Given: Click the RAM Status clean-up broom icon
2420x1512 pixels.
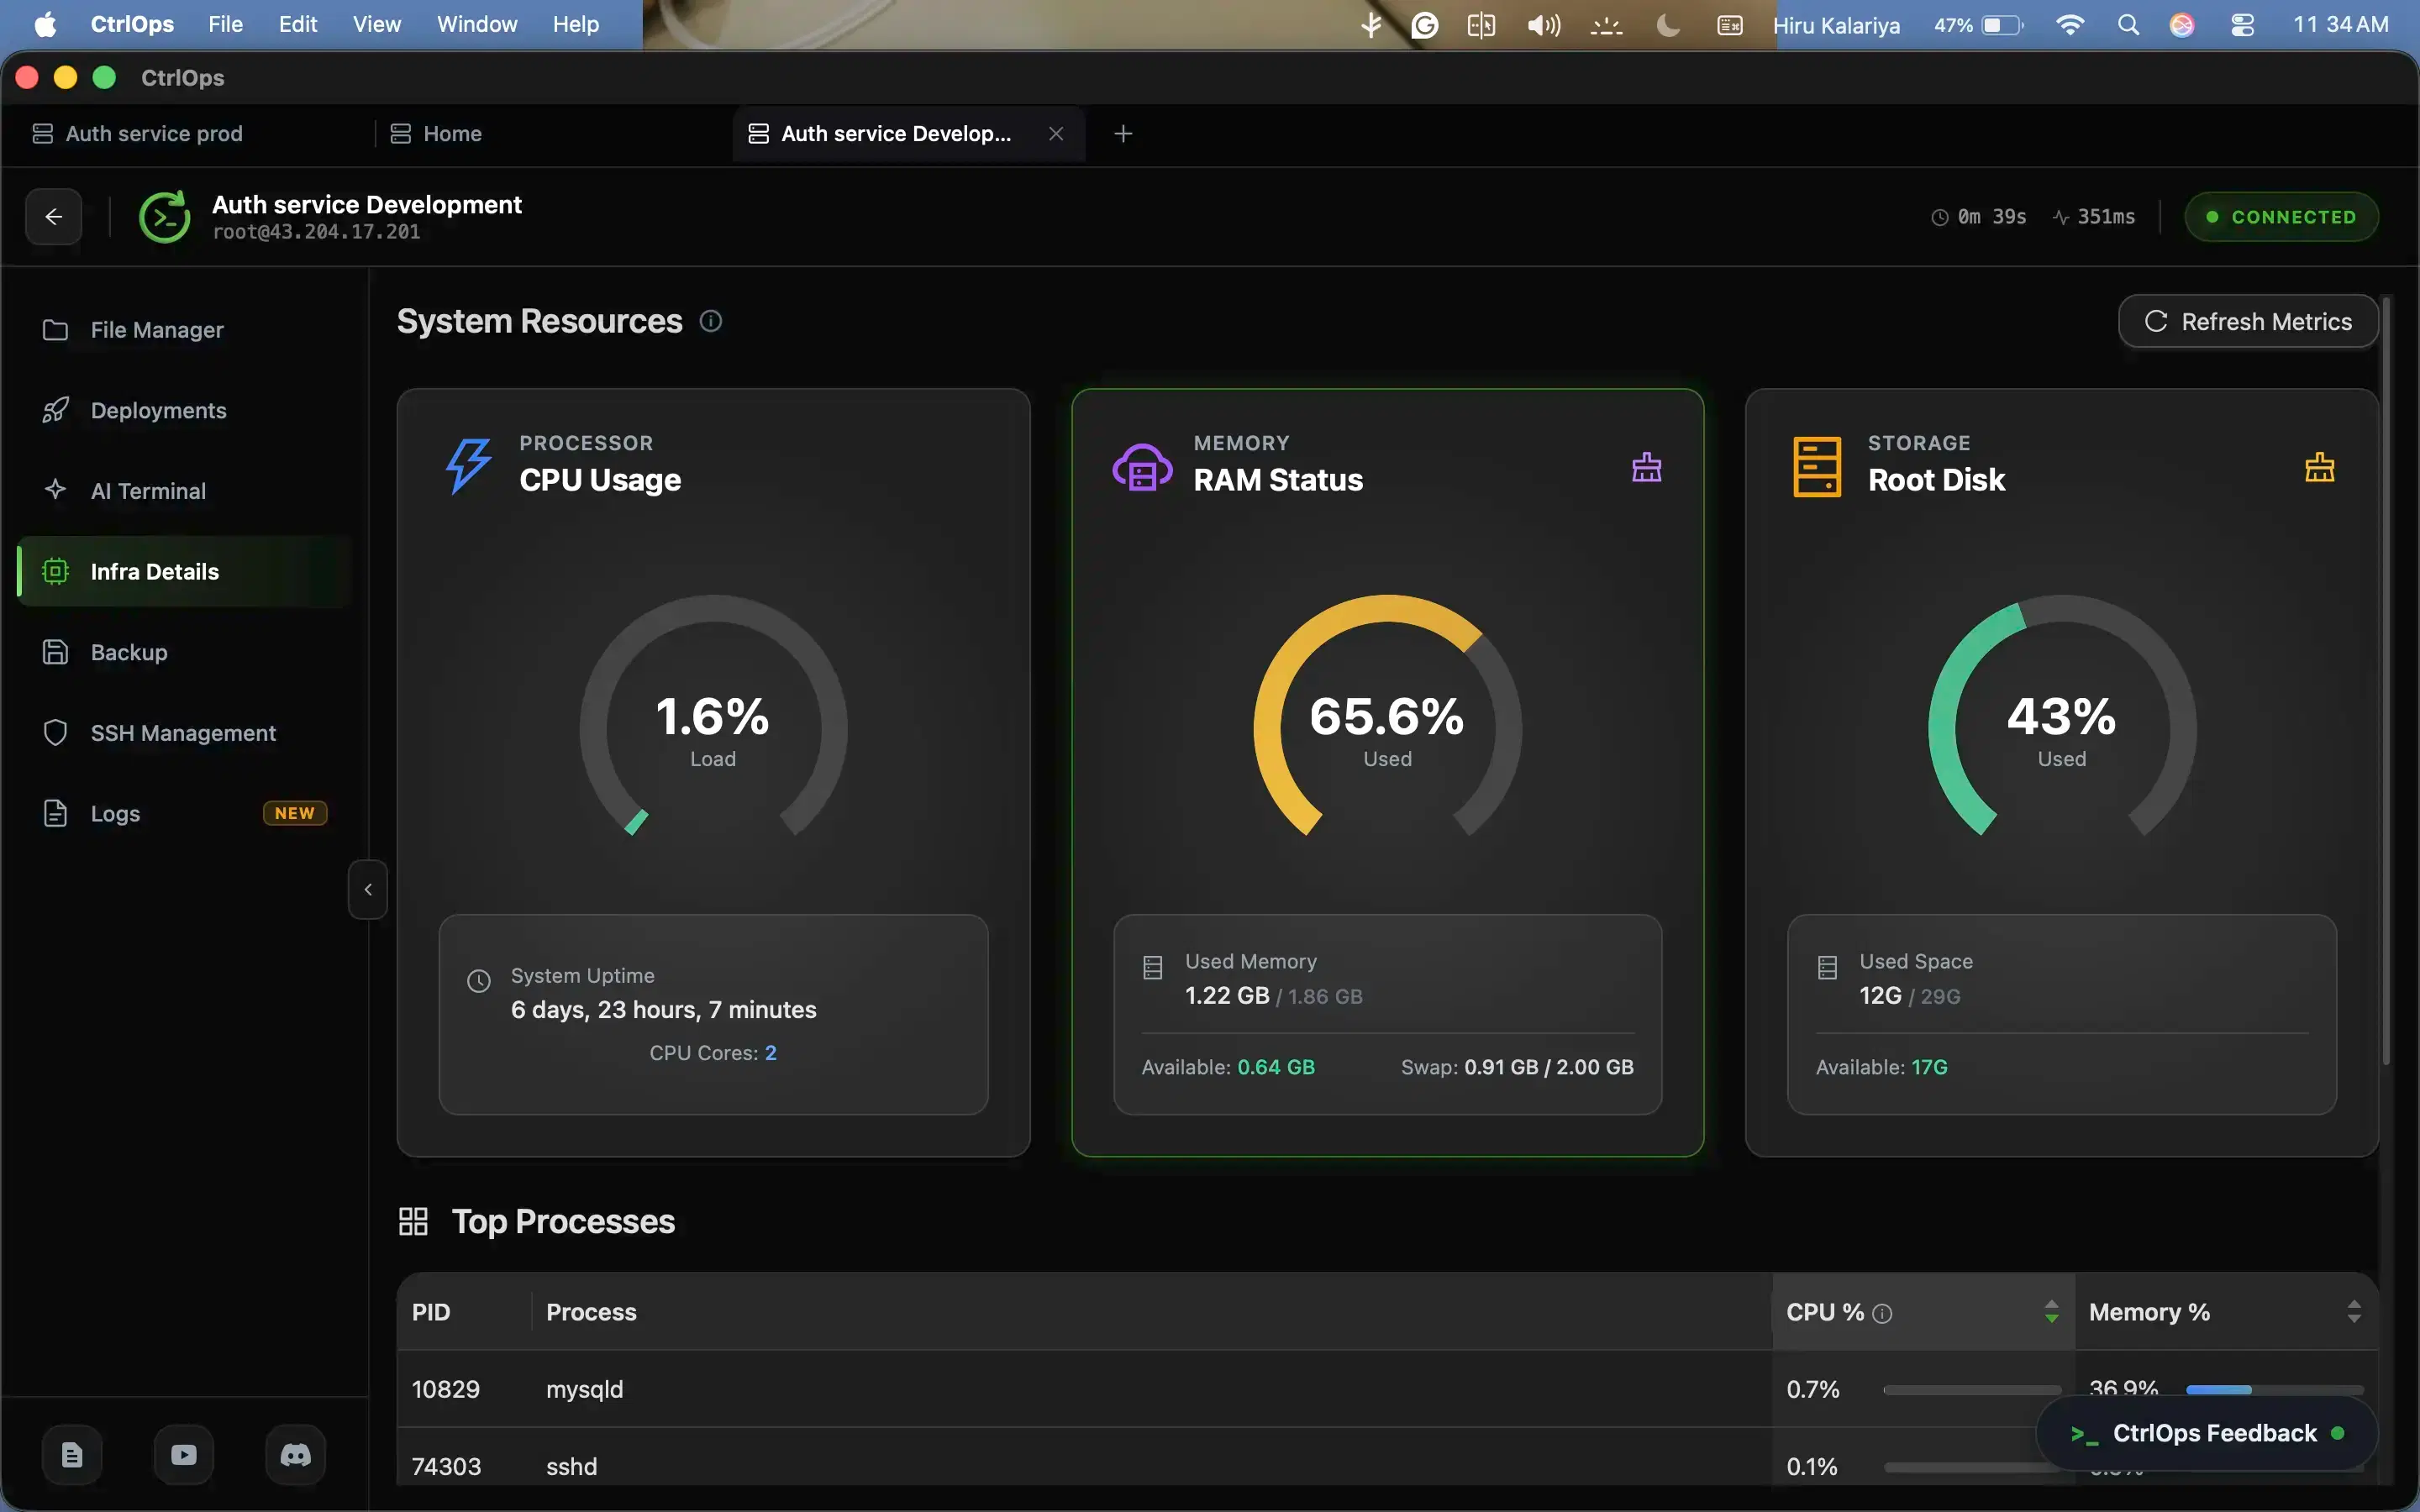Looking at the screenshot, I should [x=1646, y=467].
